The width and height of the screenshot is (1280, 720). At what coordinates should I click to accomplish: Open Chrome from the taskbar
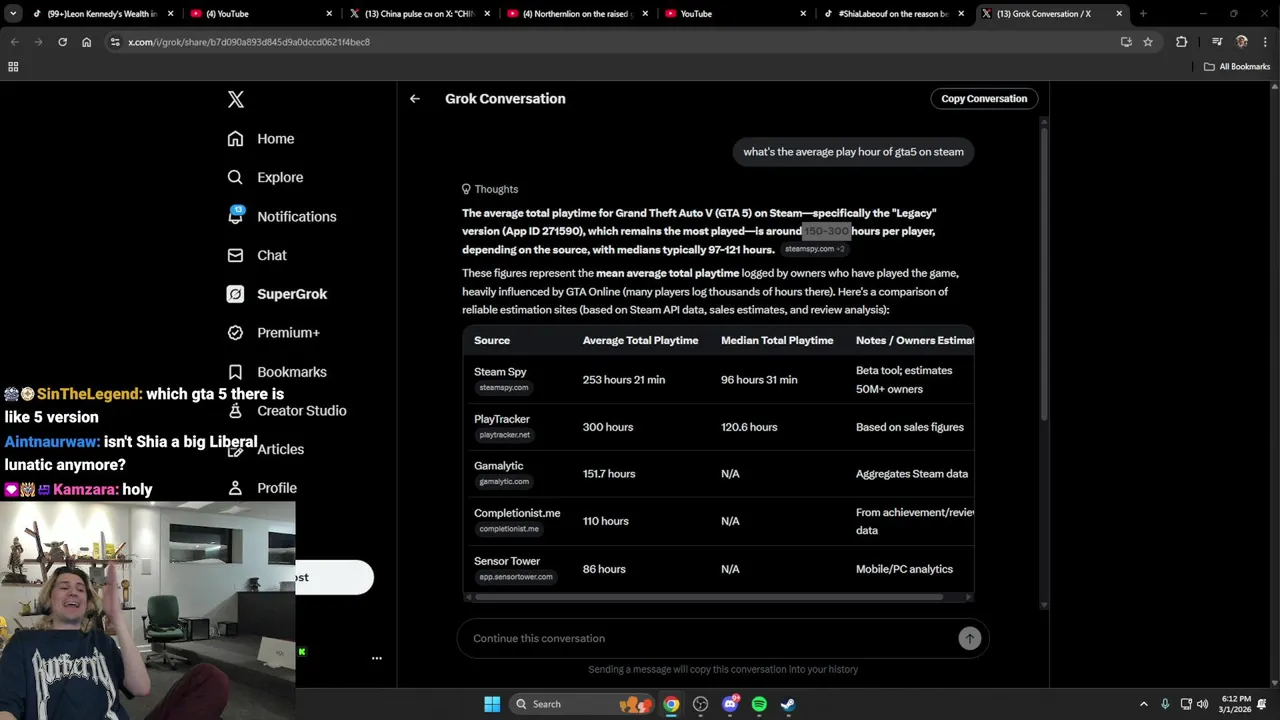(x=671, y=704)
